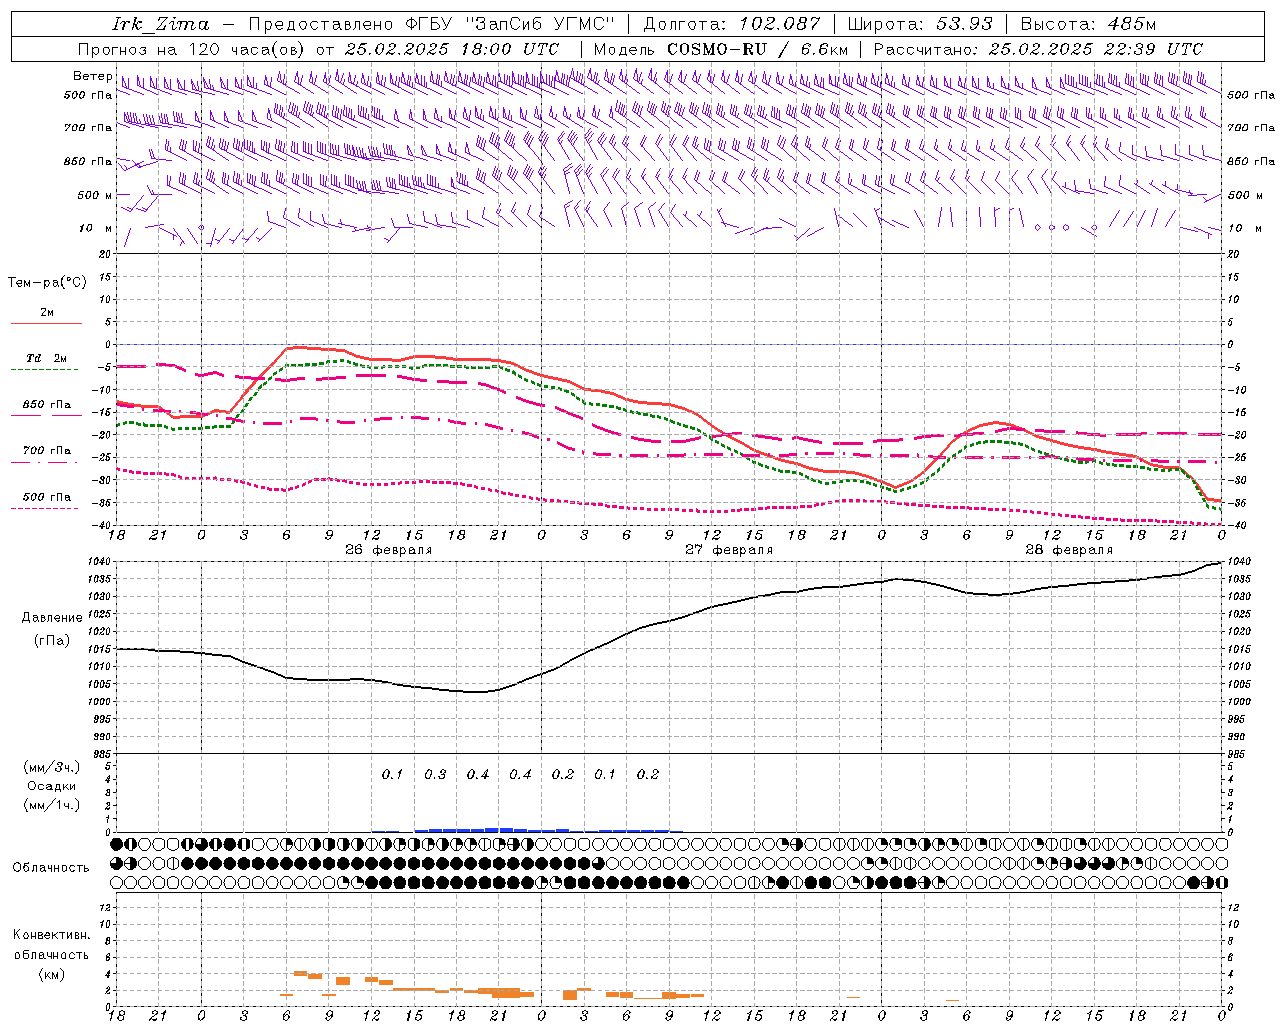The image size is (1280, 1024).
Task: Click the (гПа) unit label under Давление
Action: coord(52,641)
